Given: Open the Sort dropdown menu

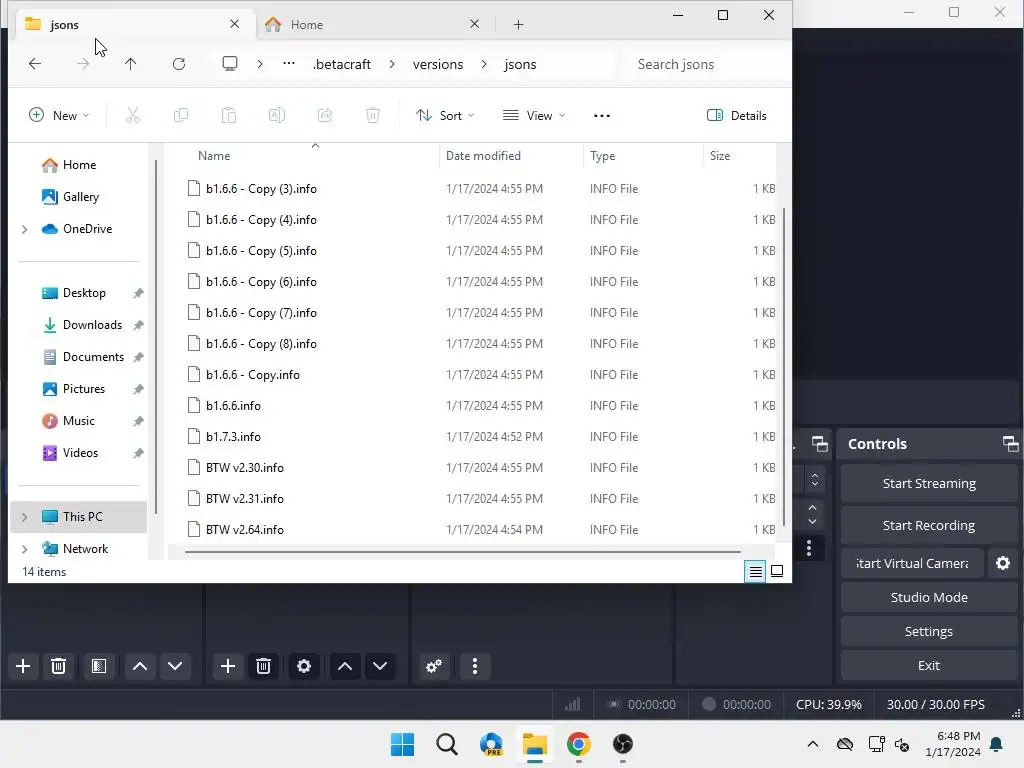Looking at the screenshot, I should 445,116.
